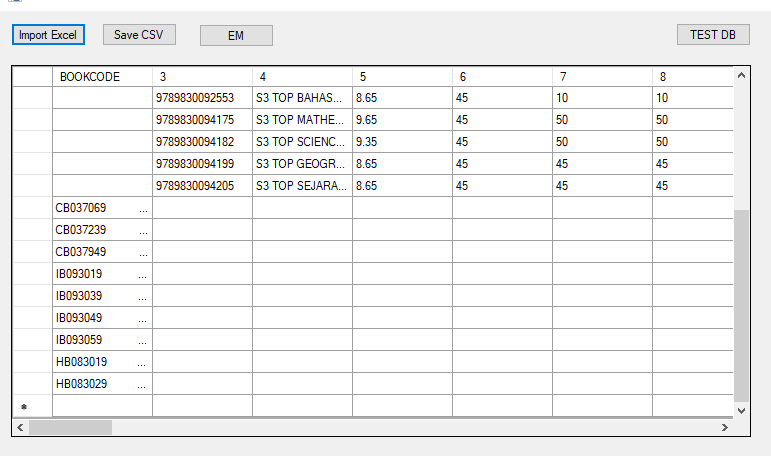This screenshot has width=771, height=456.
Task: Select column header 6
Action: tap(502, 77)
